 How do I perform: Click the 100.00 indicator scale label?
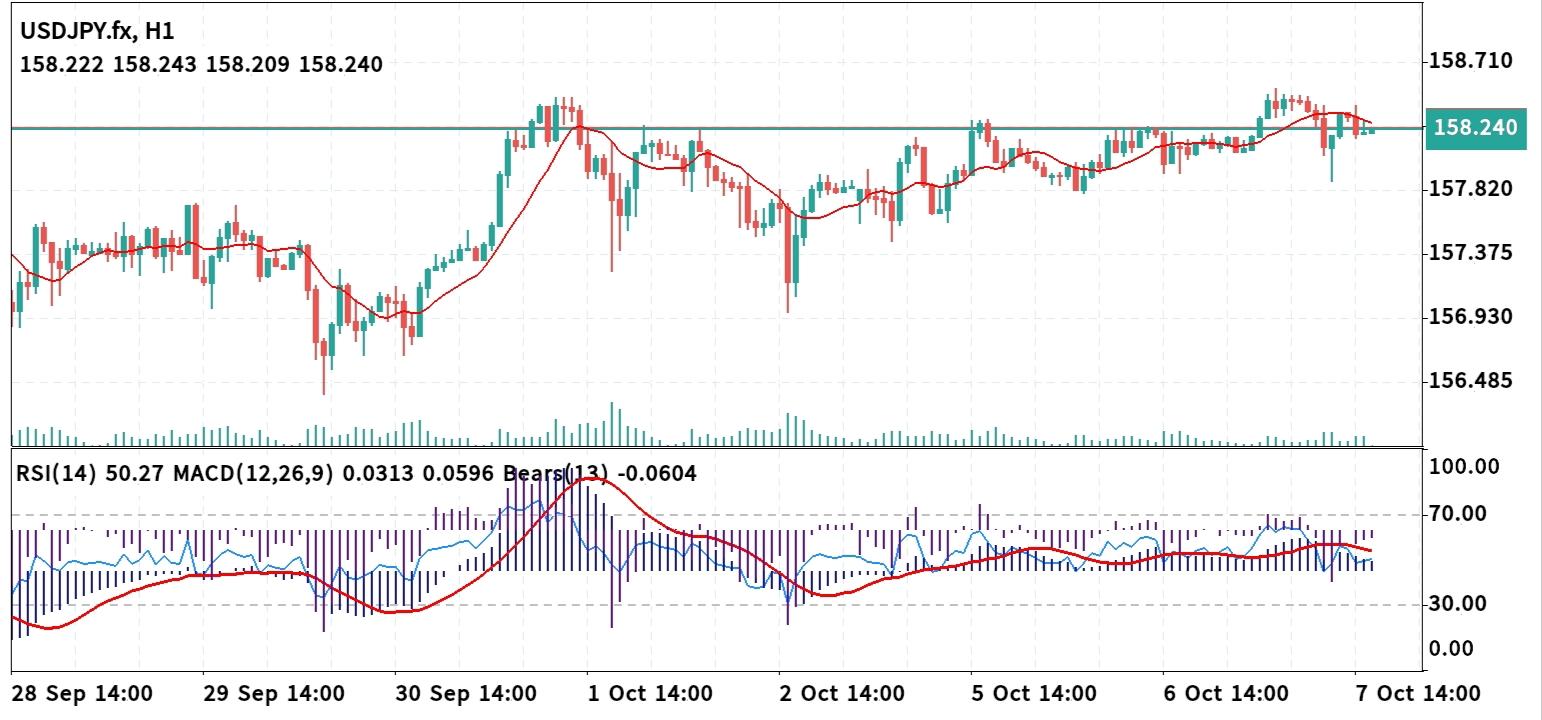click(1466, 466)
